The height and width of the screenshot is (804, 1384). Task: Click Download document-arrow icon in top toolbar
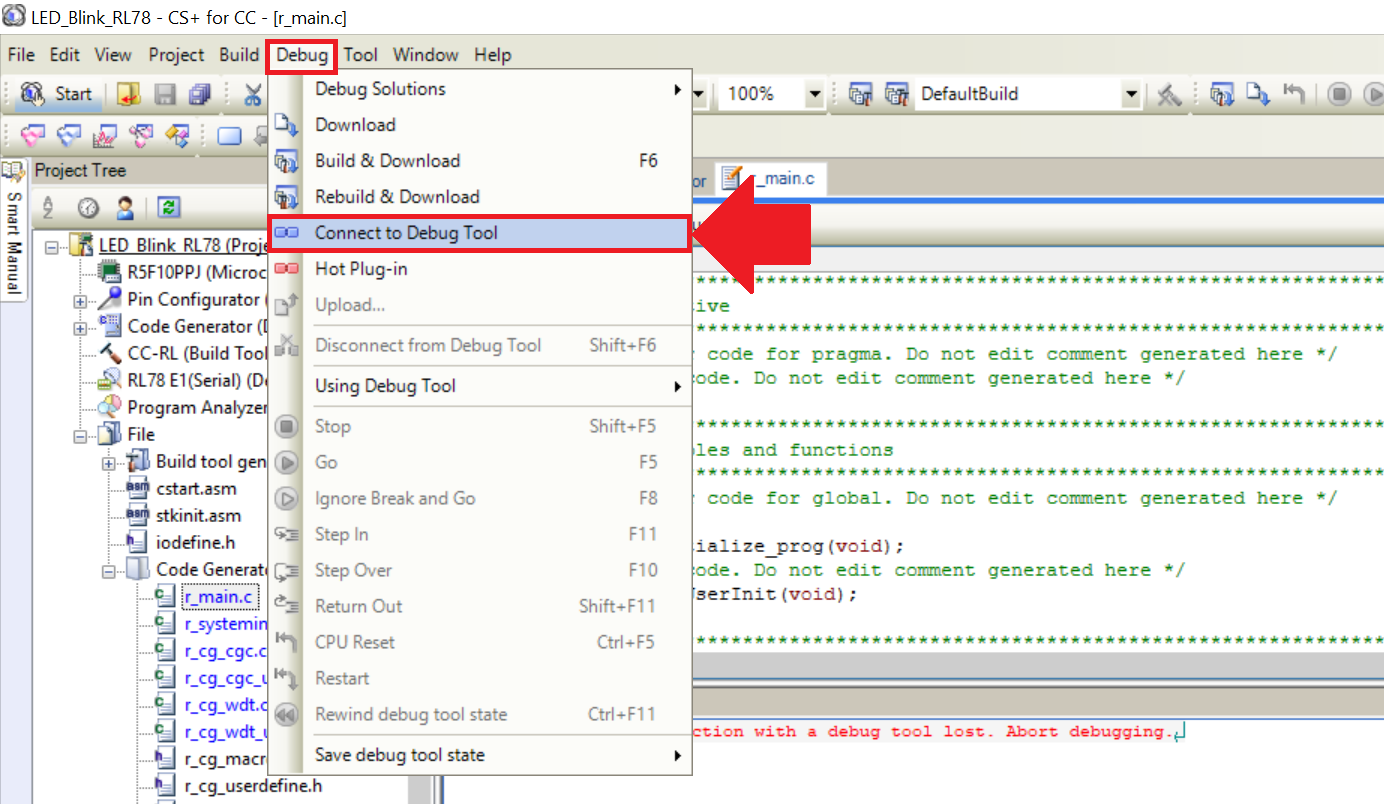point(1257,94)
